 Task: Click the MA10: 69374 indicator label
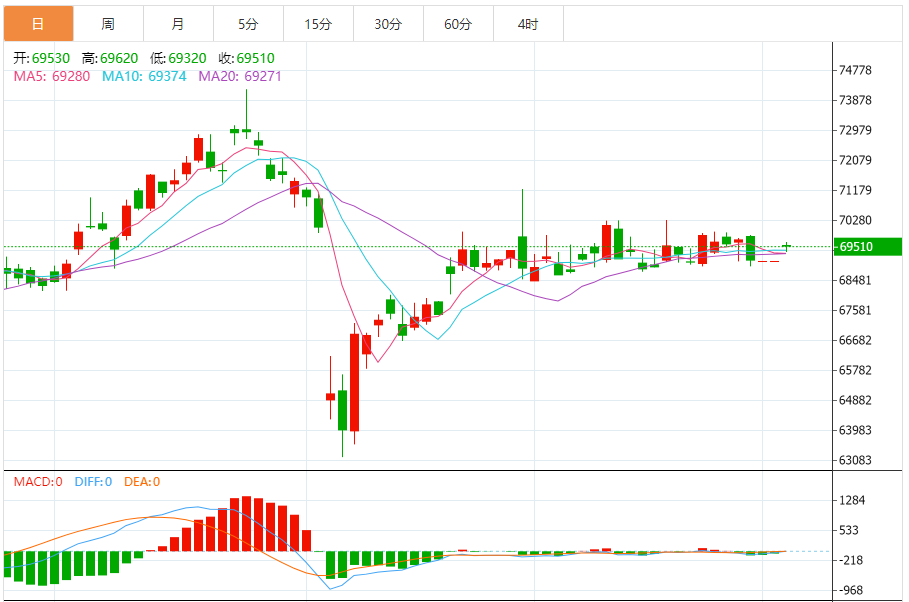144,76
